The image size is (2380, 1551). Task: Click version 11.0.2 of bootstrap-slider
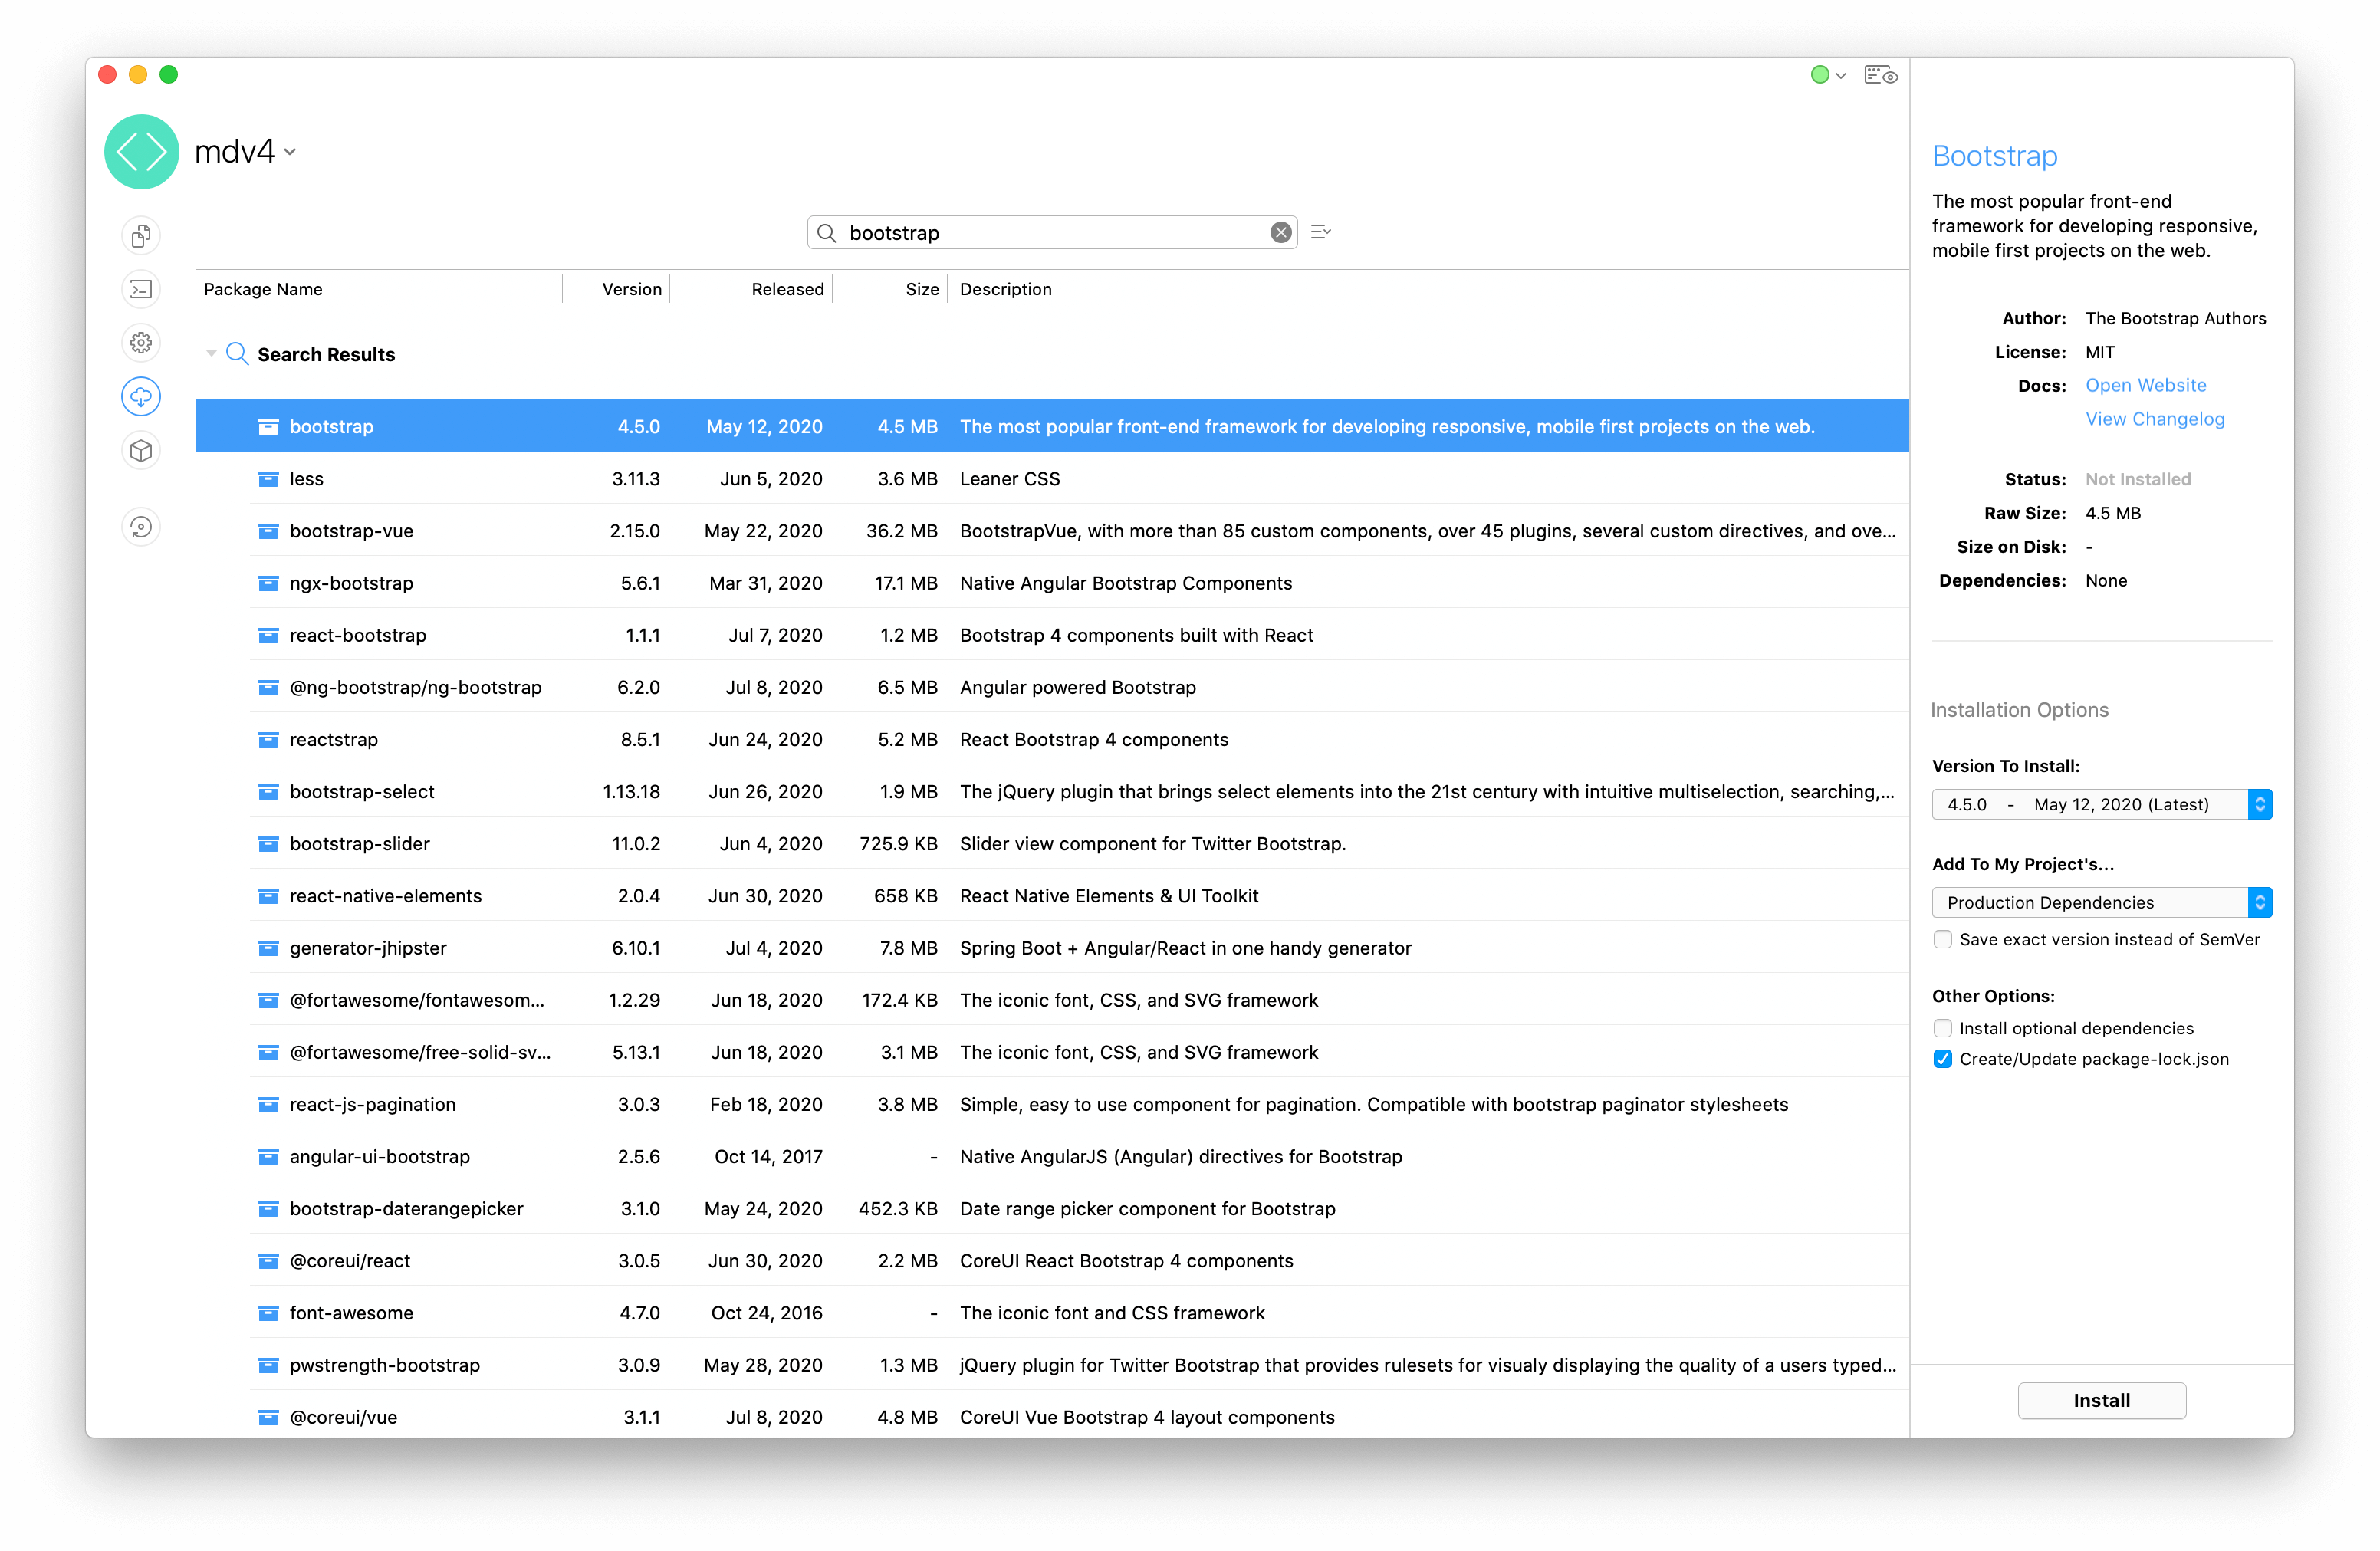(x=636, y=844)
